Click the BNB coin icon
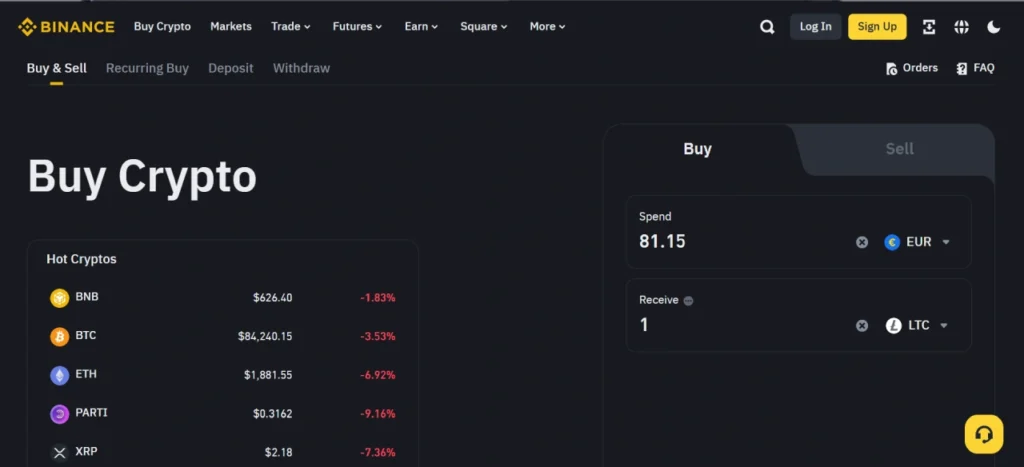This screenshot has width=1024, height=467. point(59,298)
